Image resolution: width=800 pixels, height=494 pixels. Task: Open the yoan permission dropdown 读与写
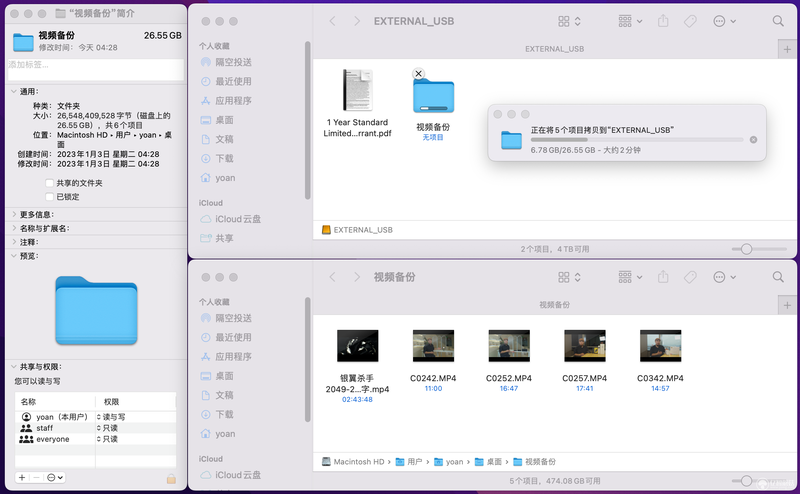(x=111, y=417)
